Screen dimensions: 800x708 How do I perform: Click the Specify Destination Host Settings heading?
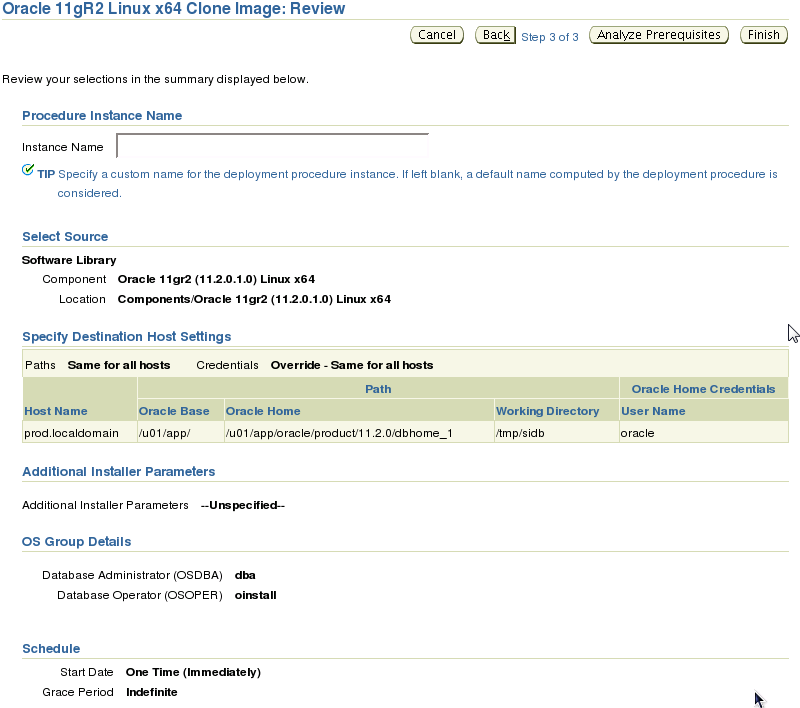[127, 337]
